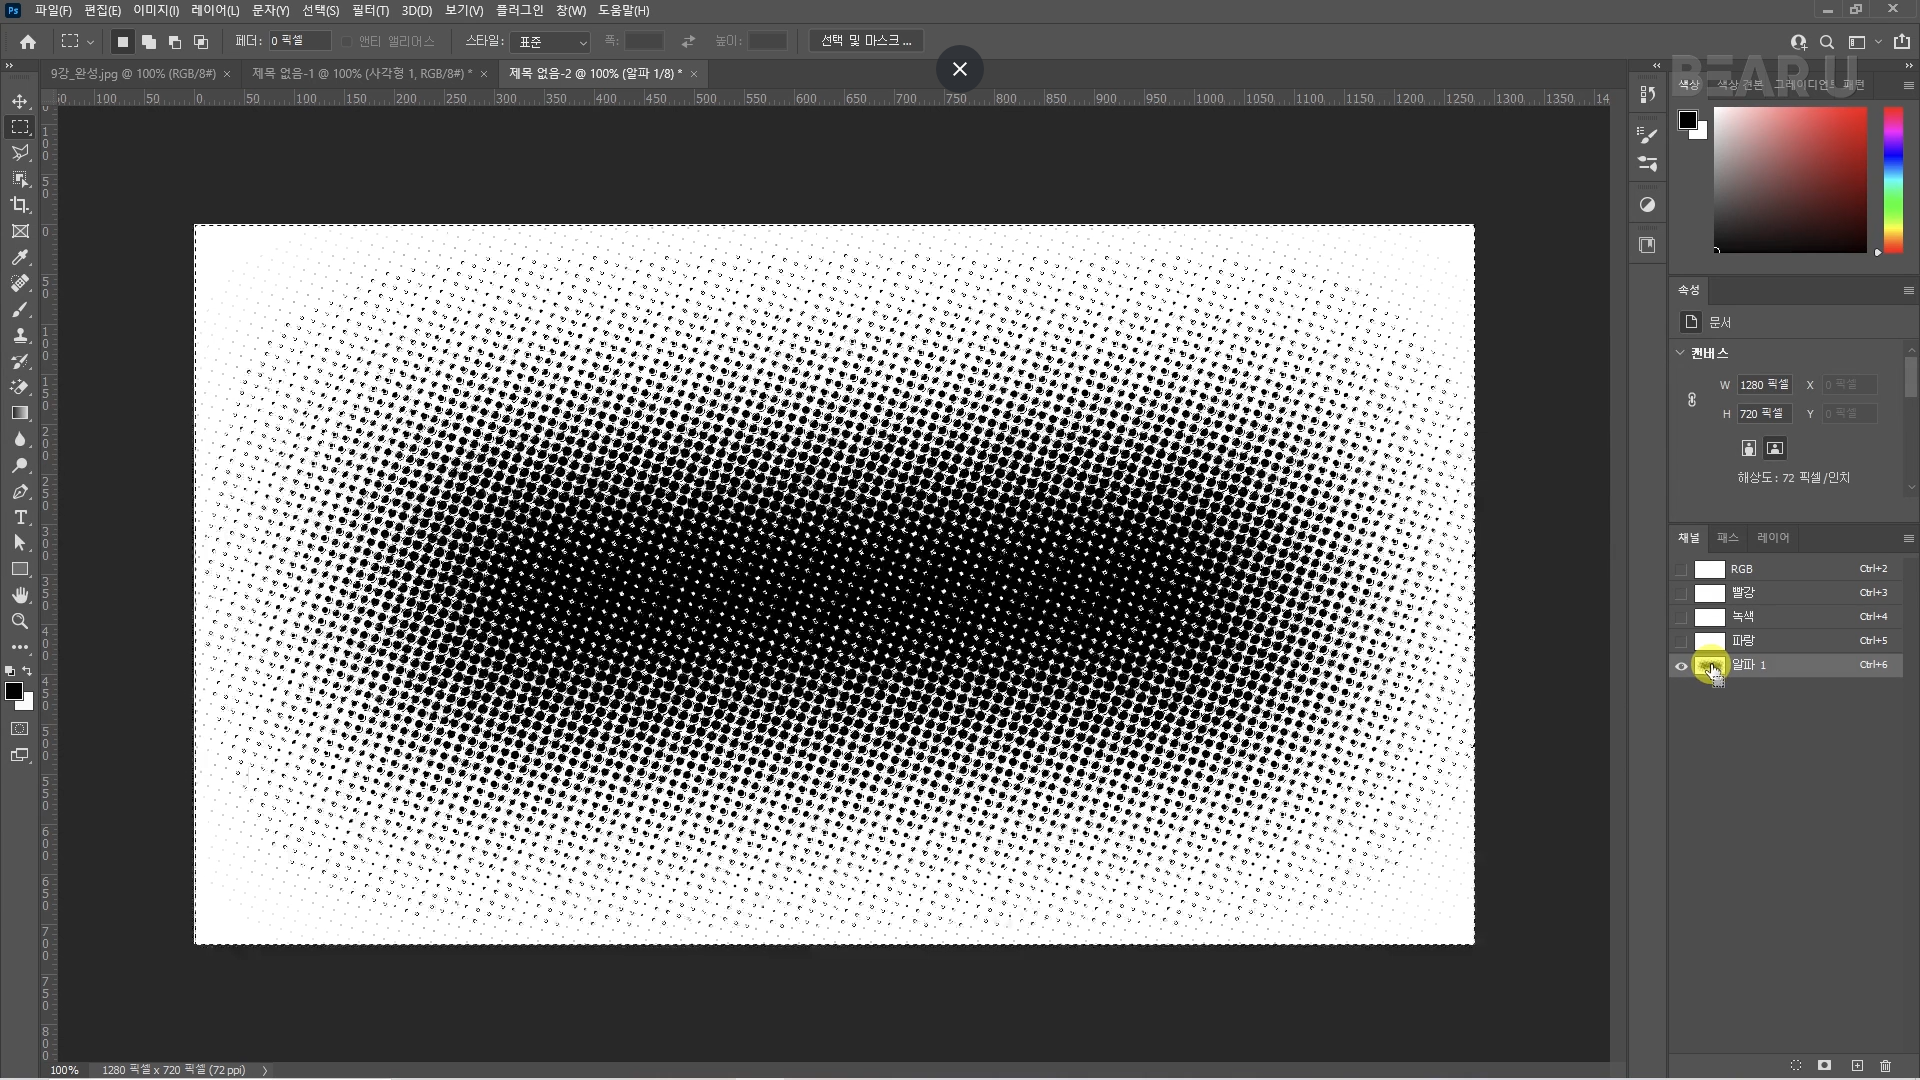Switch to 9강_완성.jpg document tab
This screenshot has height=1080, width=1920.
tap(133, 74)
